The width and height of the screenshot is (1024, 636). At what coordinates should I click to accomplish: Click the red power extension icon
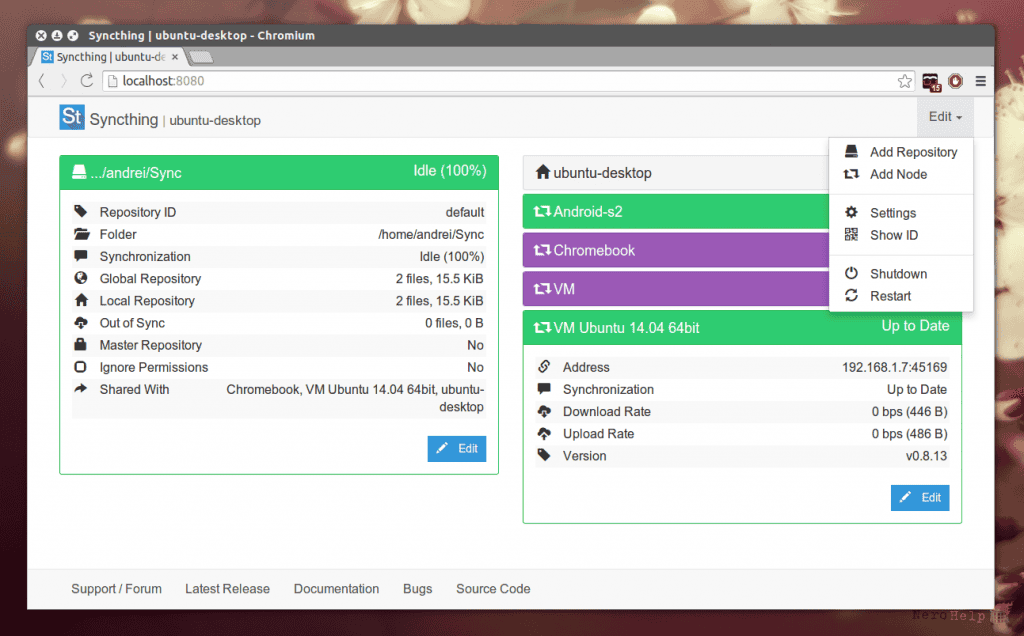(955, 81)
